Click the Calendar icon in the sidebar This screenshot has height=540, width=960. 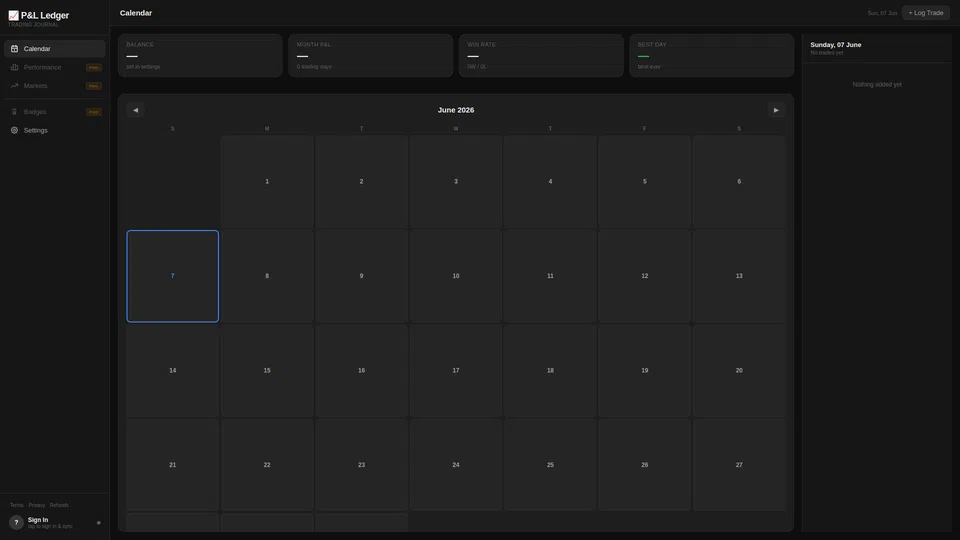tap(14, 48)
